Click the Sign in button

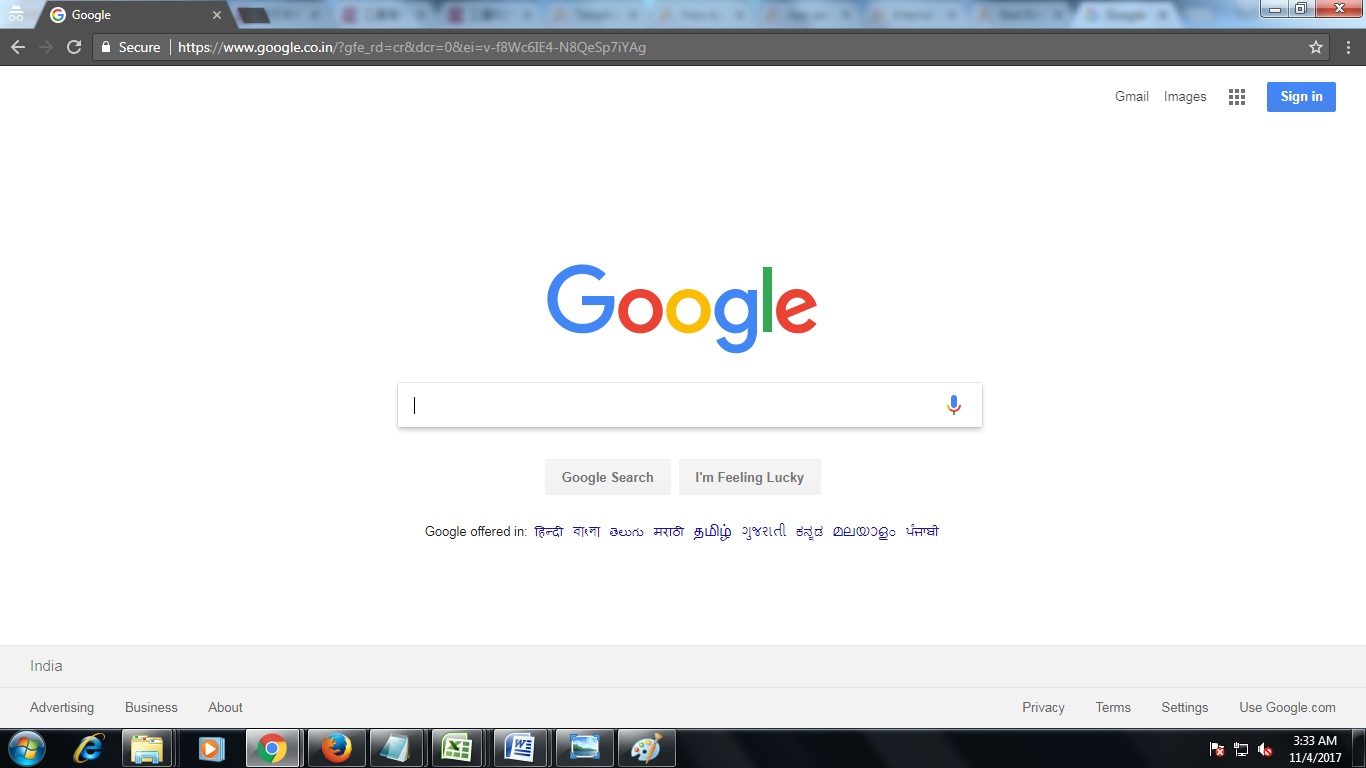tap(1300, 96)
